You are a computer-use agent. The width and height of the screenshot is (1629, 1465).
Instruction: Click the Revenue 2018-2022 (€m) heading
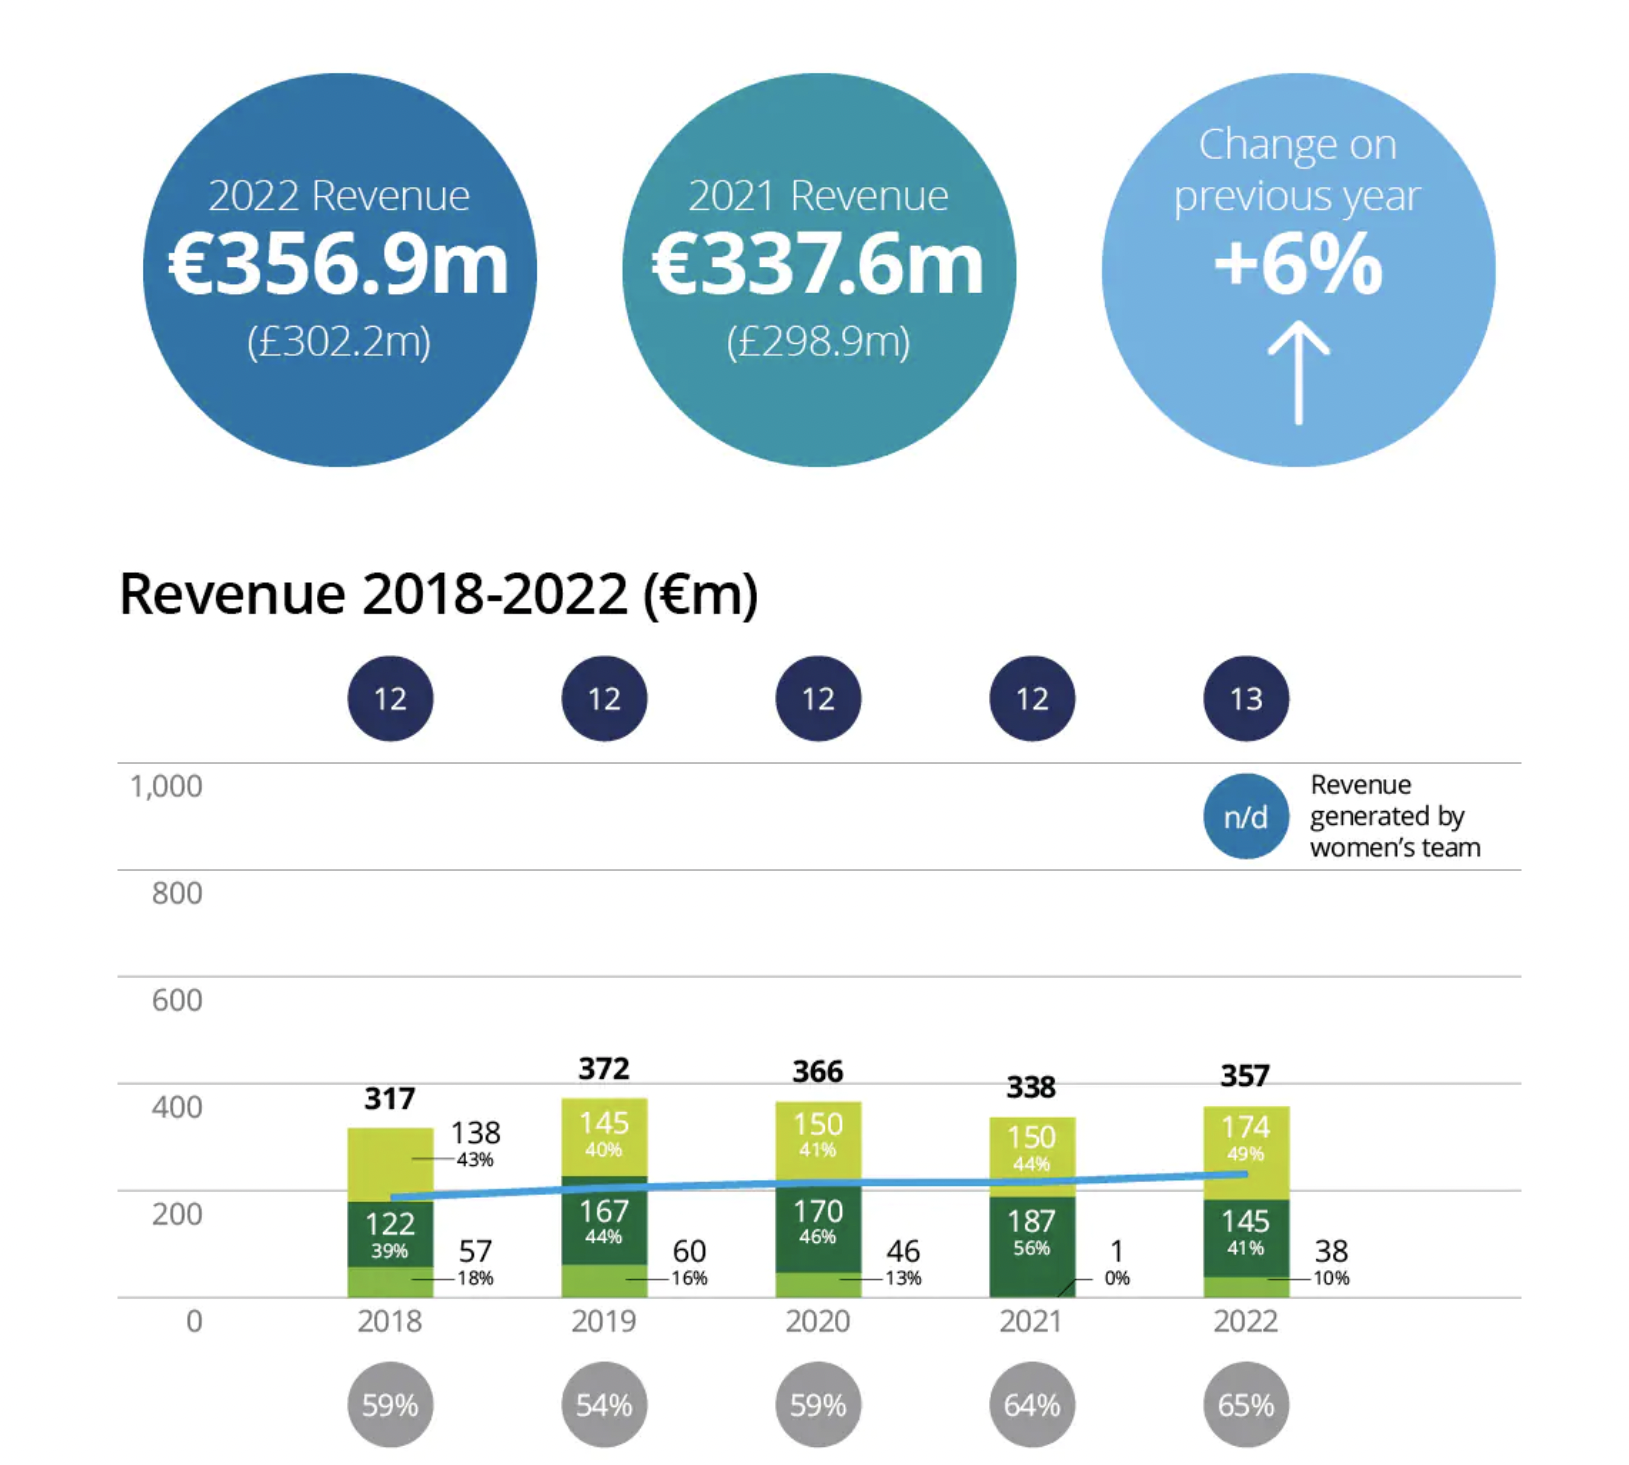pos(439,595)
